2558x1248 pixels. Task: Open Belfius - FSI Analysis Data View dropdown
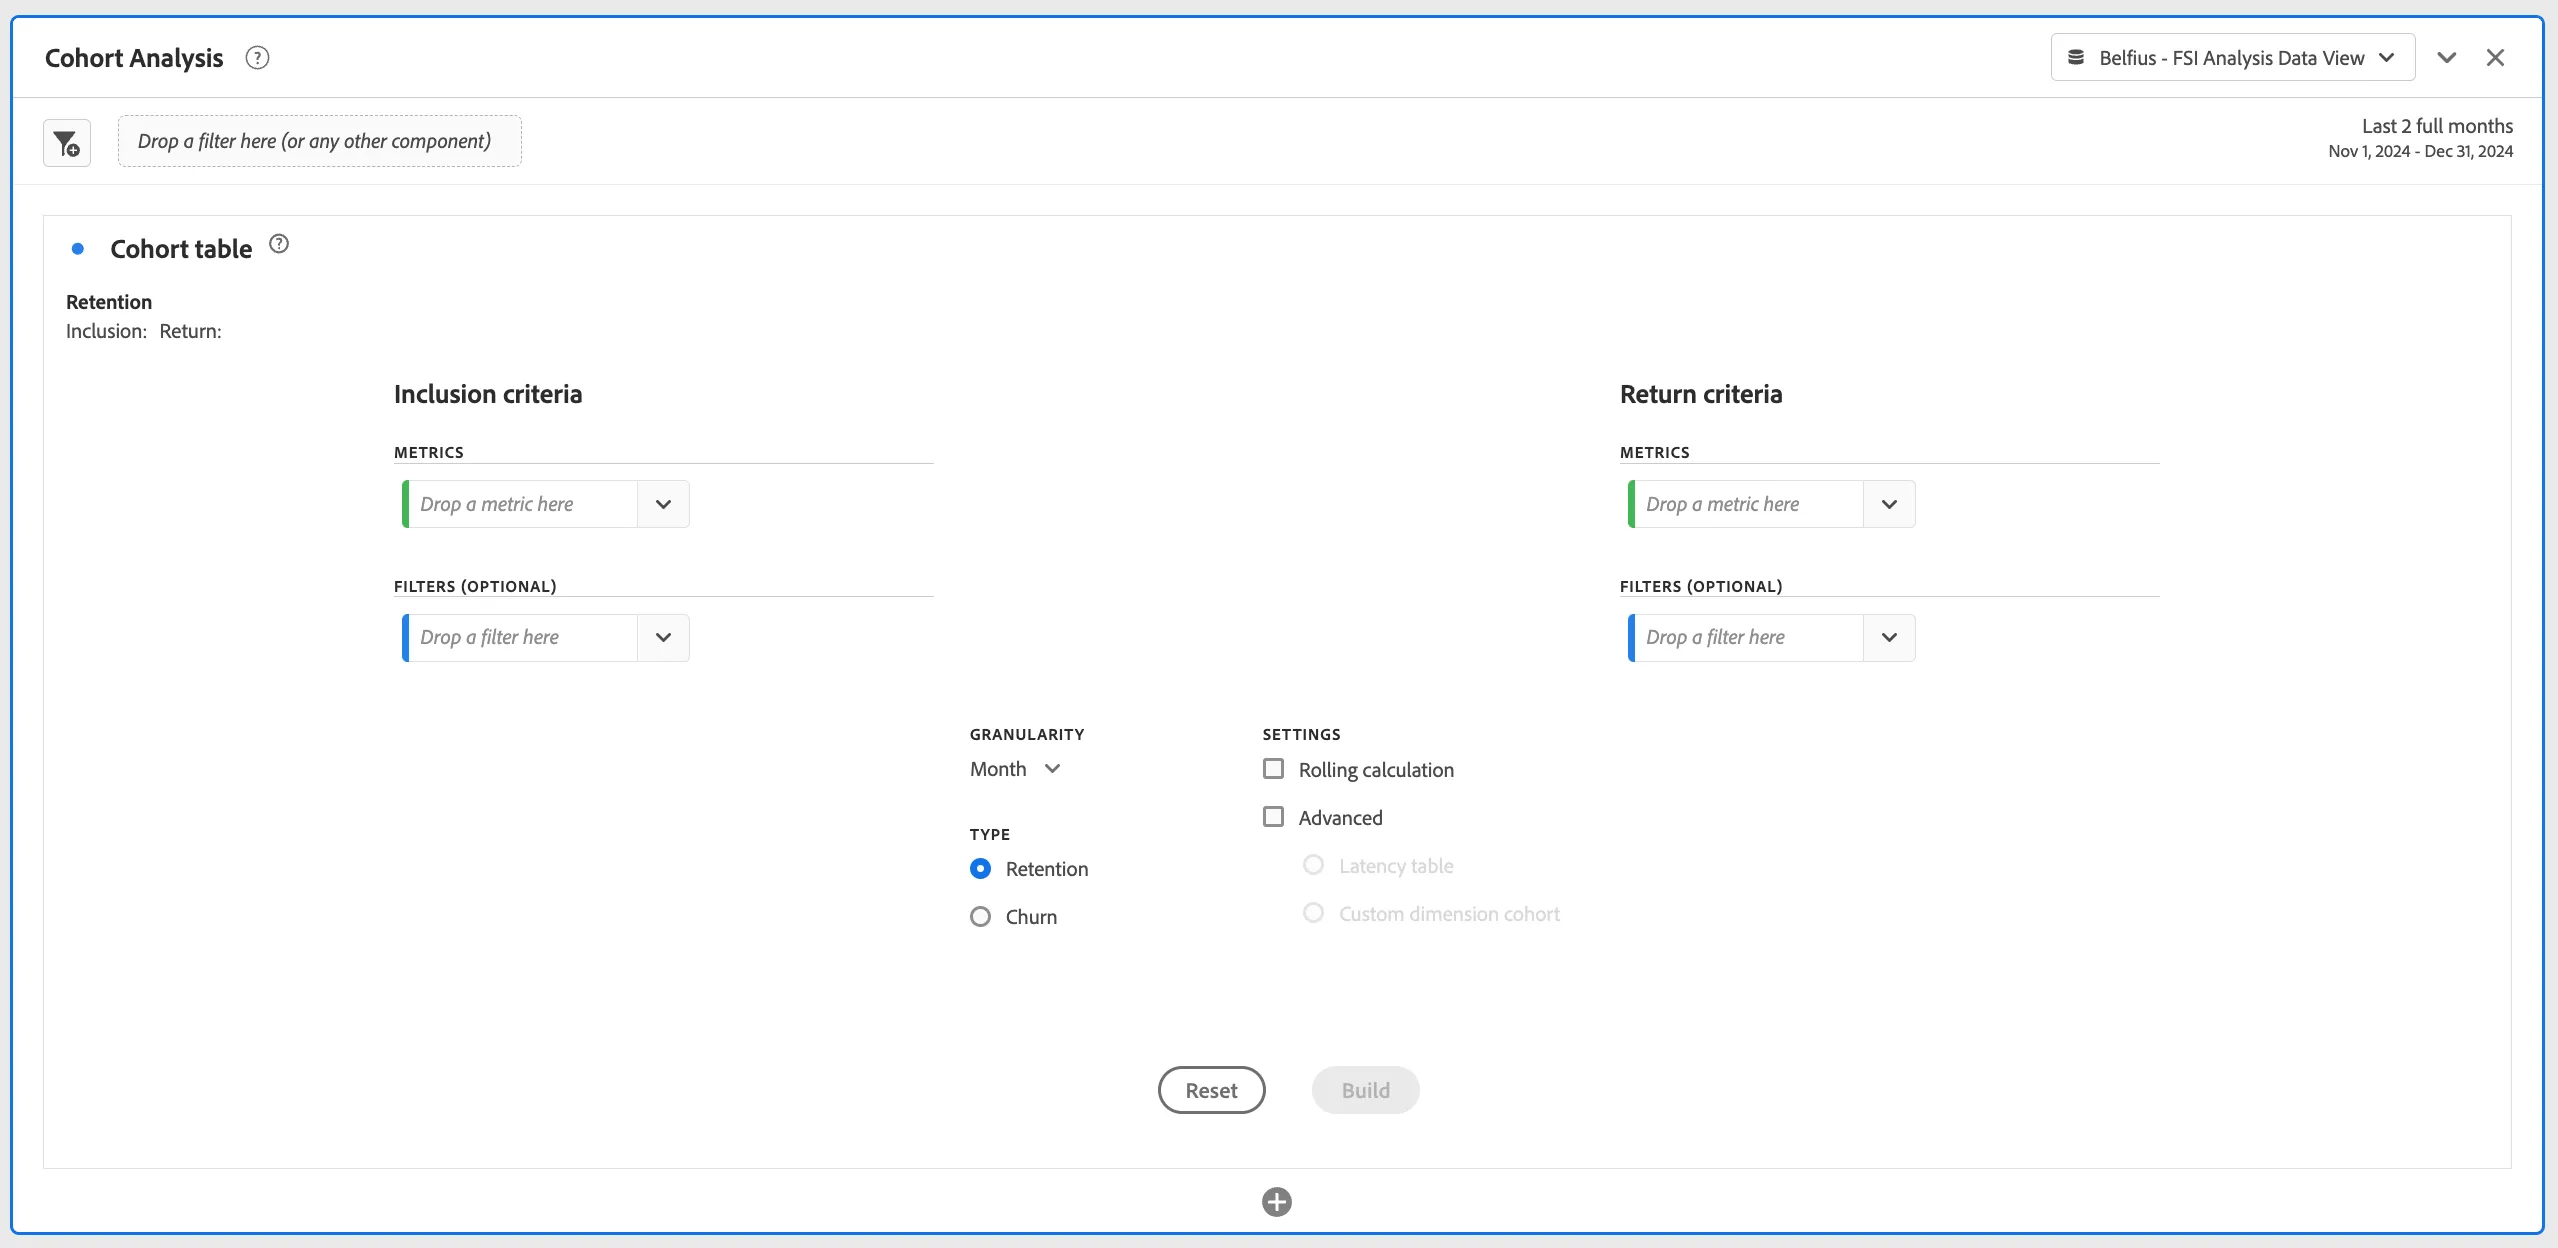pos(2233,58)
